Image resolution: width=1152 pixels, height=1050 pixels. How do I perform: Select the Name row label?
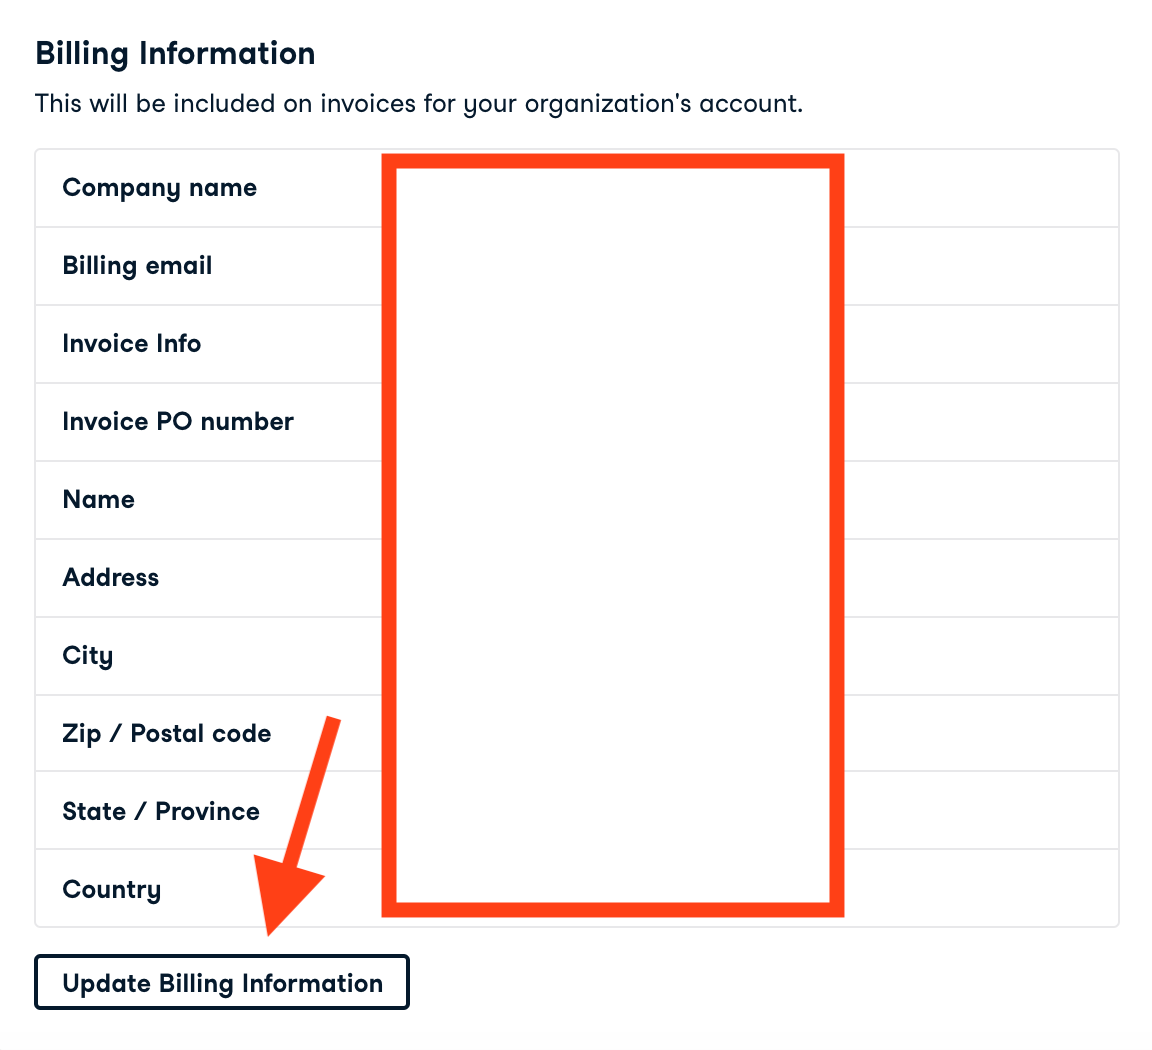(x=98, y=500)
